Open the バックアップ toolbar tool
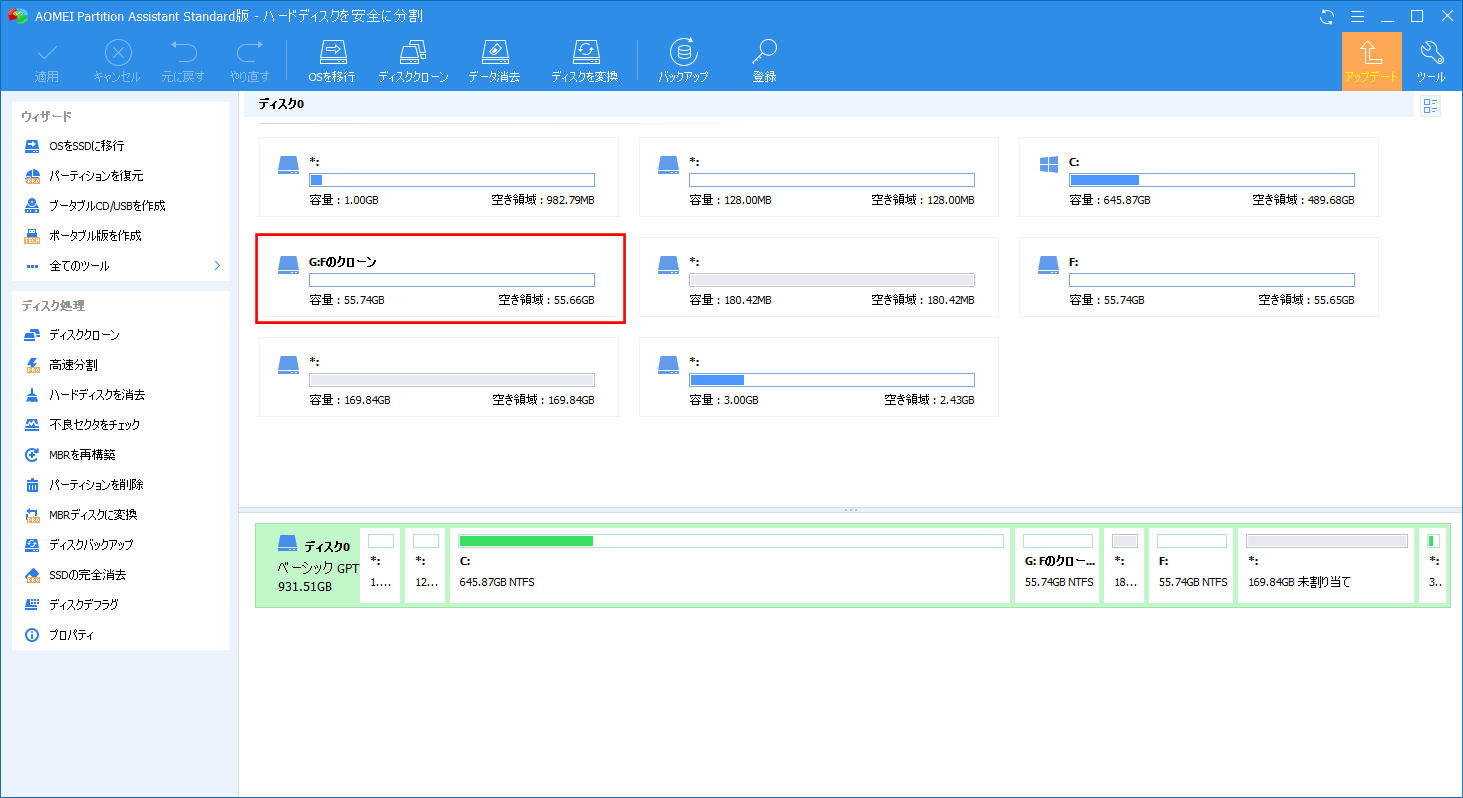 683,61
